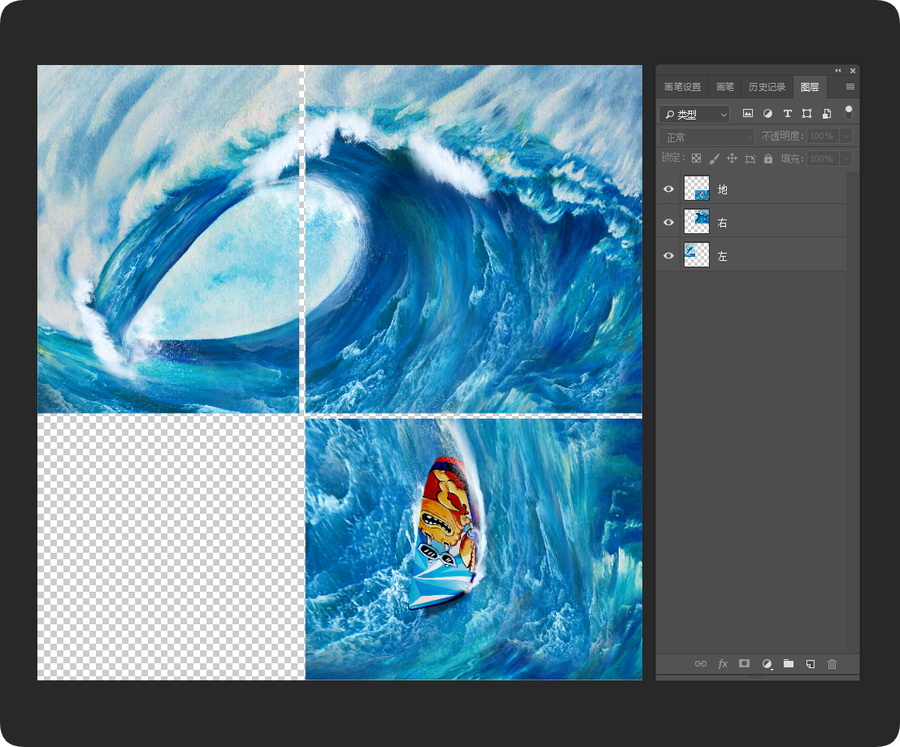Select the 左 layer thumbnail
Screen dimensions: 900x747
click(x=697, y=255)
